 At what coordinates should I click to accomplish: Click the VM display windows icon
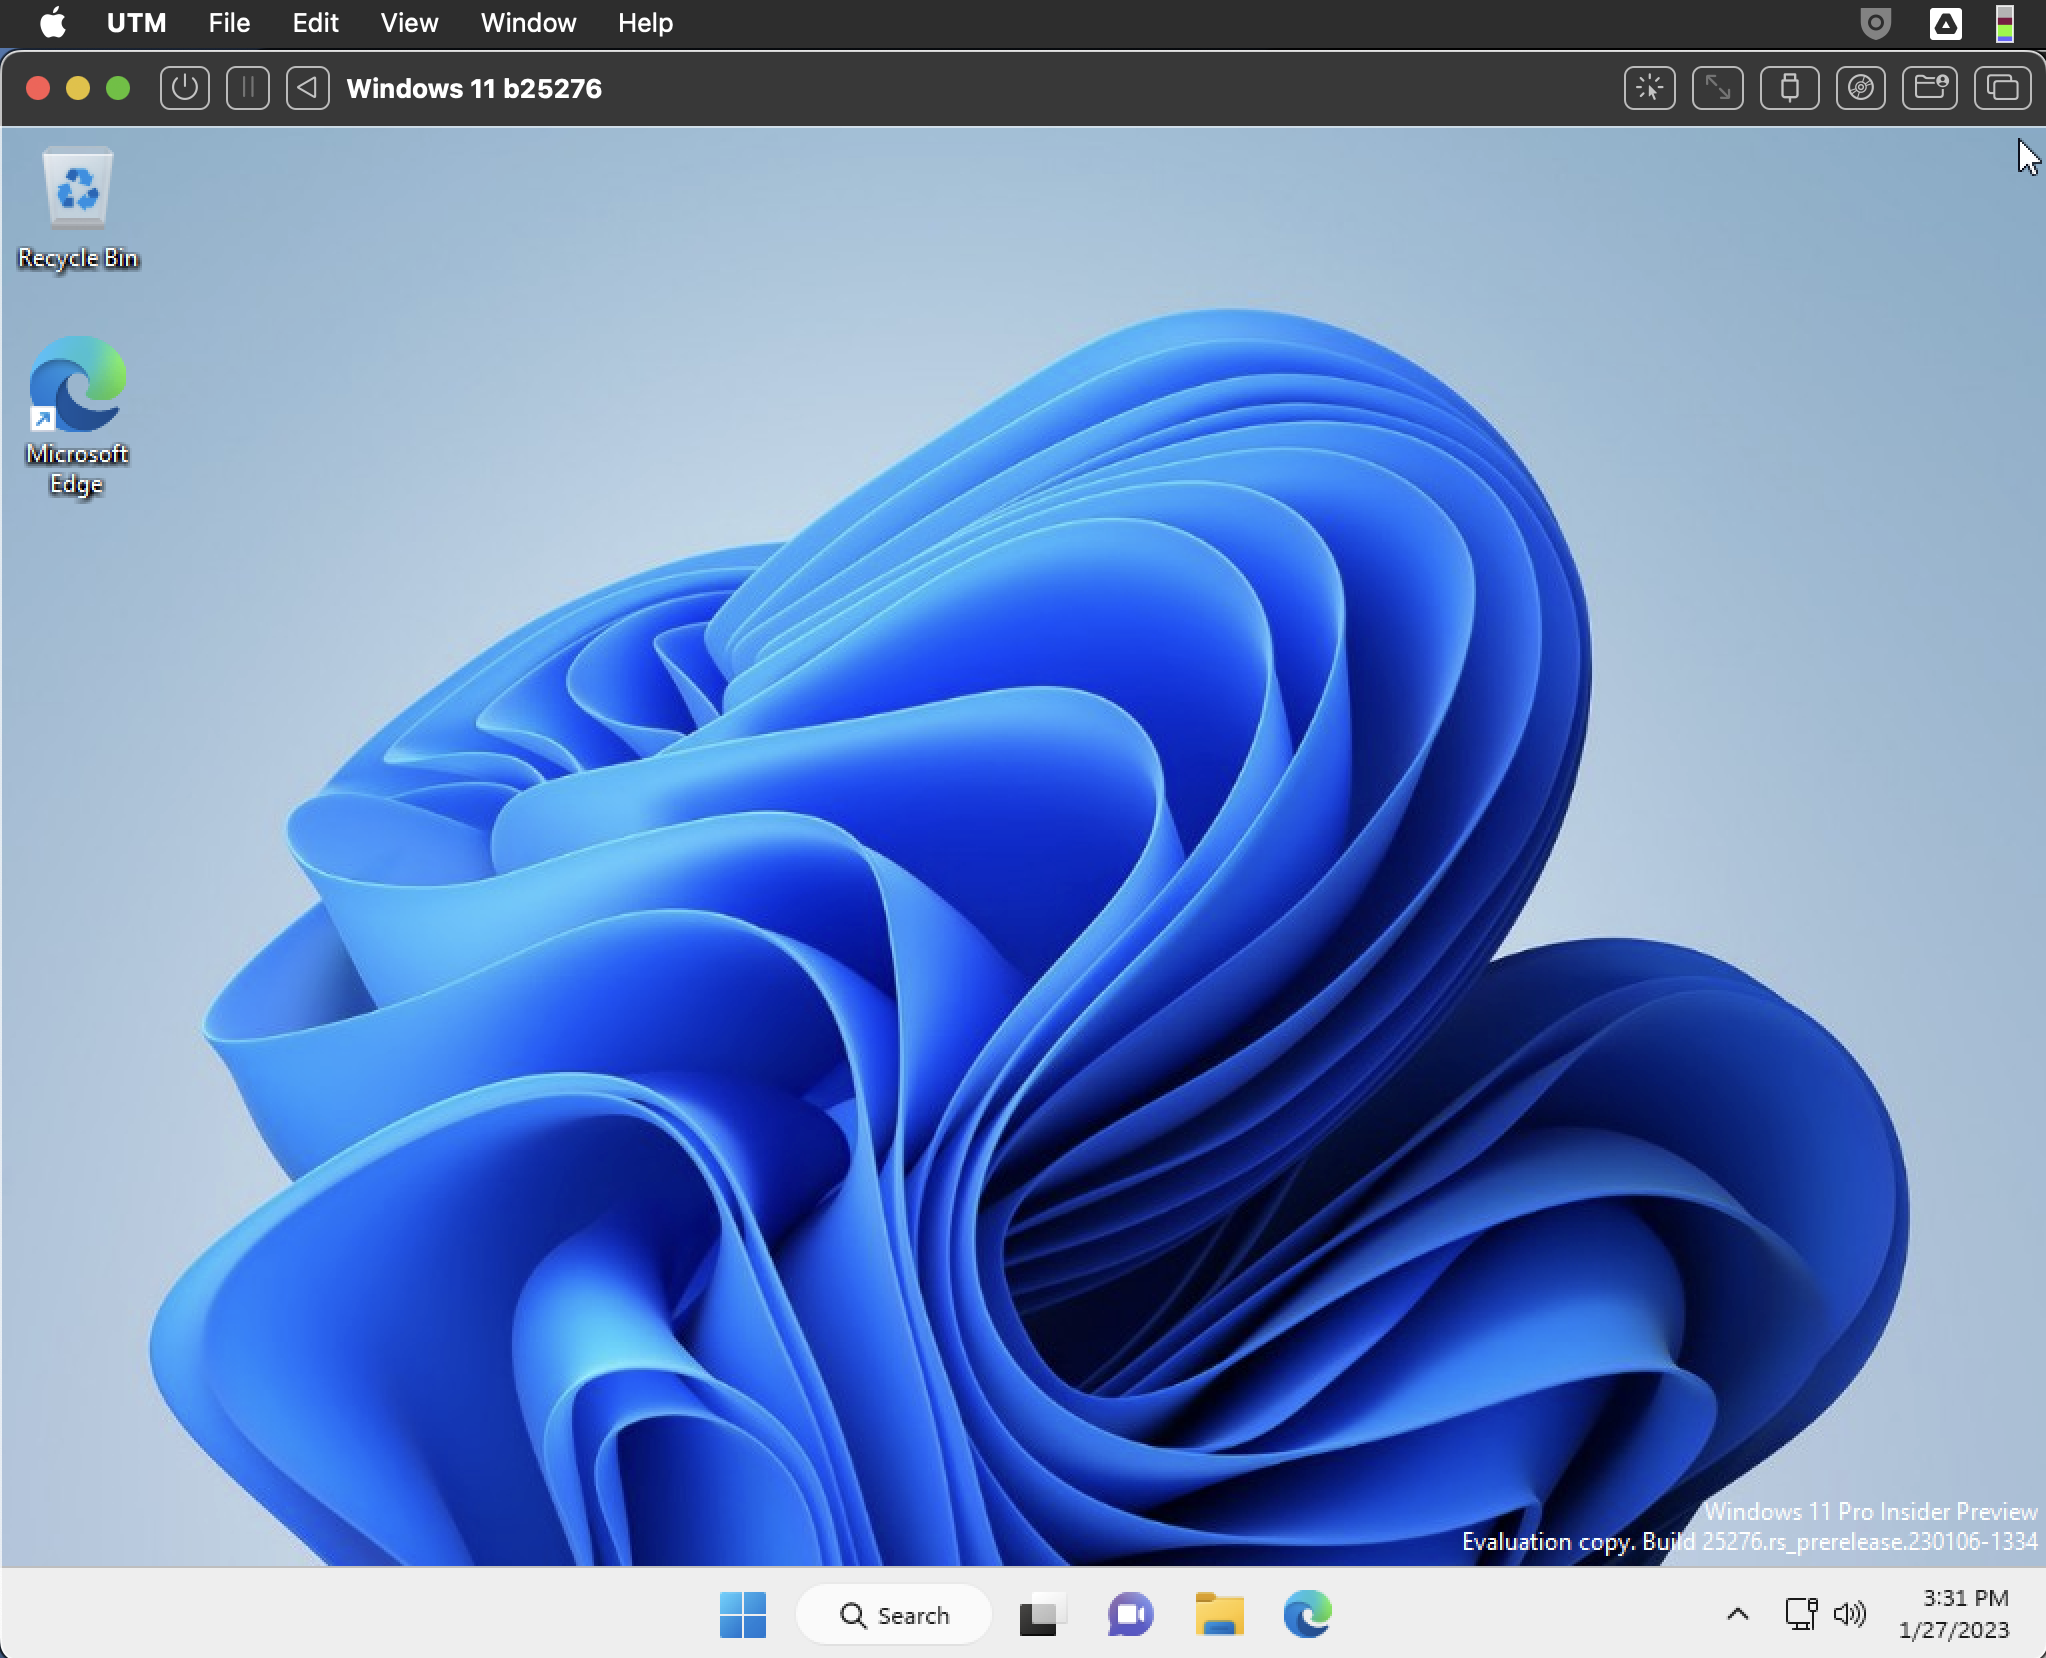coord(2000,88)
